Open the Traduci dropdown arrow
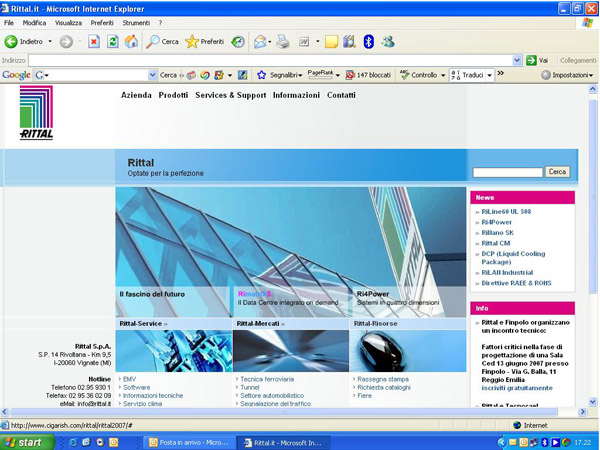 click(x=489, y=75)
